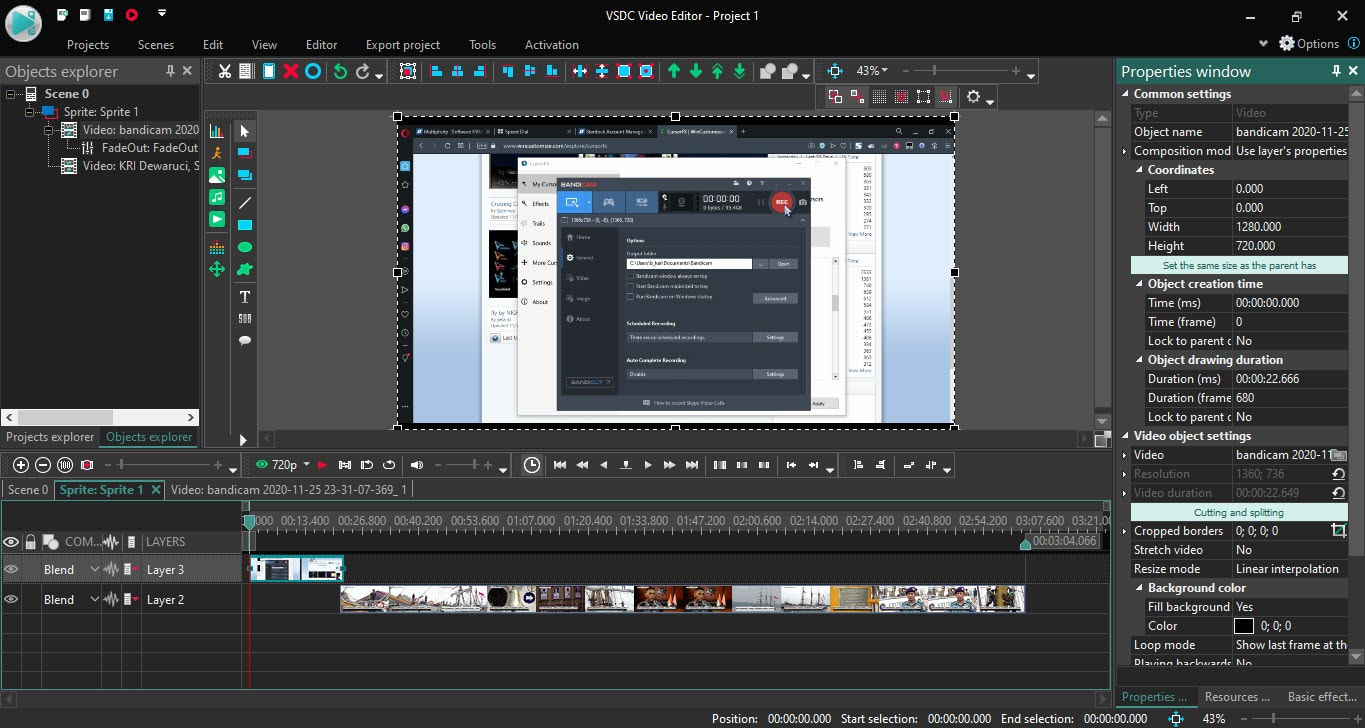Select the SUB subtitle tool

(x=245, y=319)
